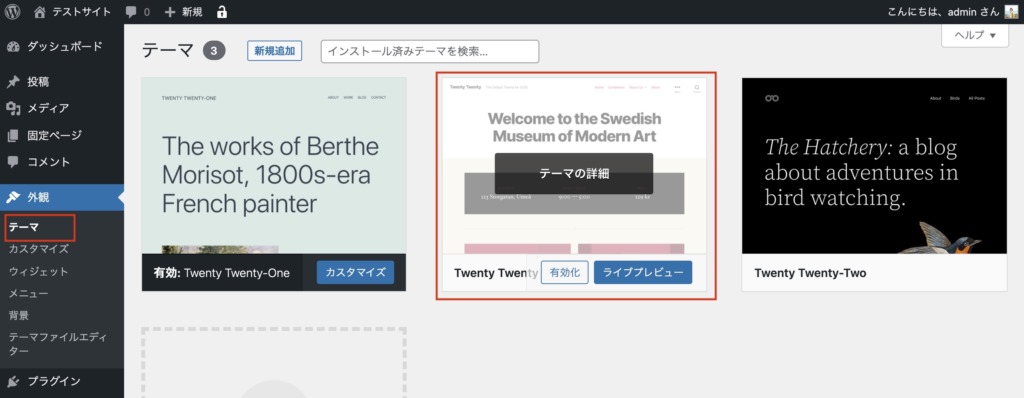Click the Dashboard gauge icon
The image size is (1024, 398).
point(13,46)
